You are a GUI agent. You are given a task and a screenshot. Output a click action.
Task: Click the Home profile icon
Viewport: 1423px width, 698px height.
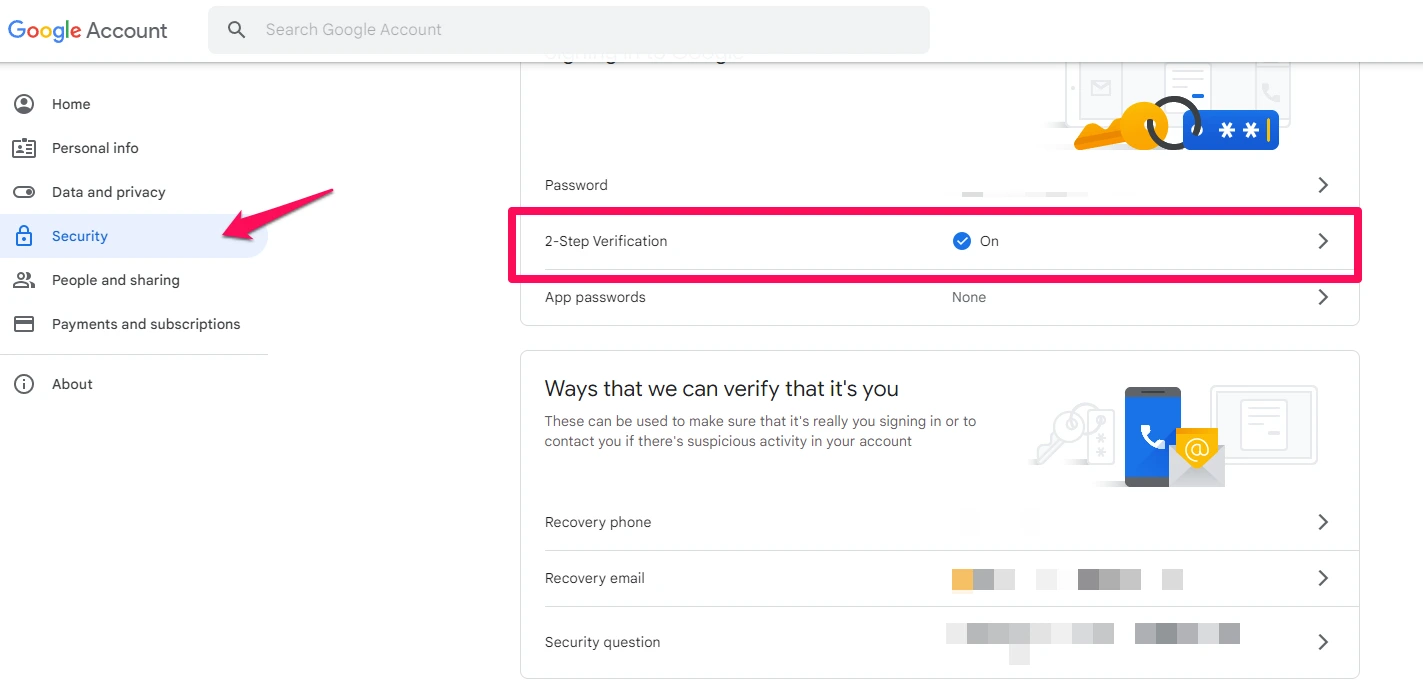coord(23,104)
